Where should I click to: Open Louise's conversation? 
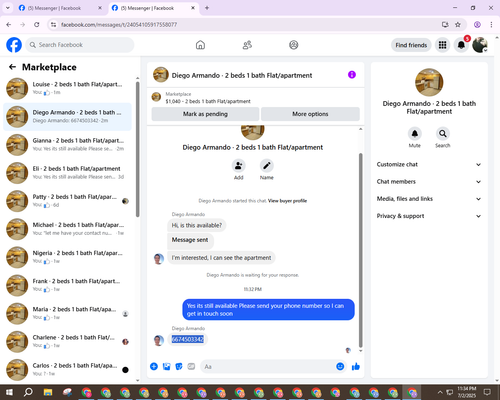point(68,89)
